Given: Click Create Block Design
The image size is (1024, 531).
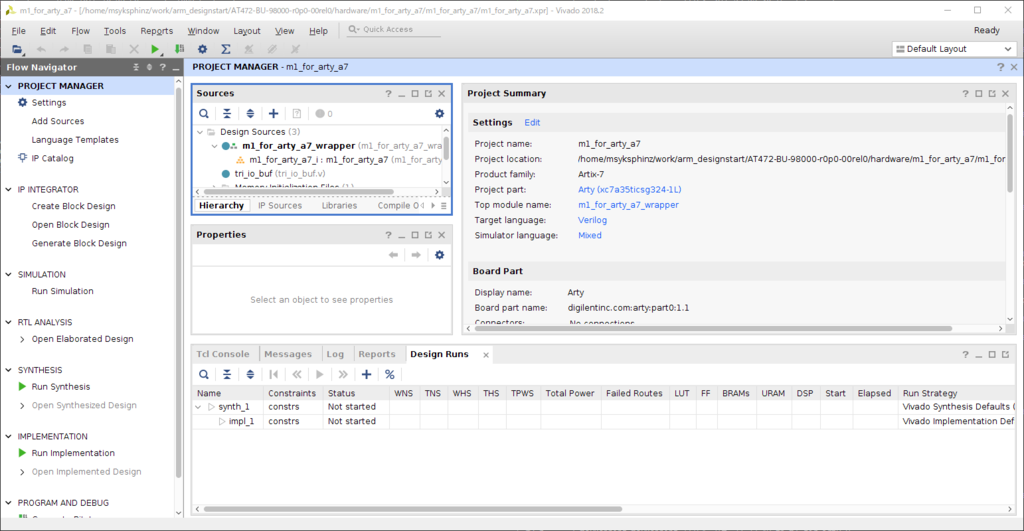Looking at the screenshot, I should (x=74, y=206).
